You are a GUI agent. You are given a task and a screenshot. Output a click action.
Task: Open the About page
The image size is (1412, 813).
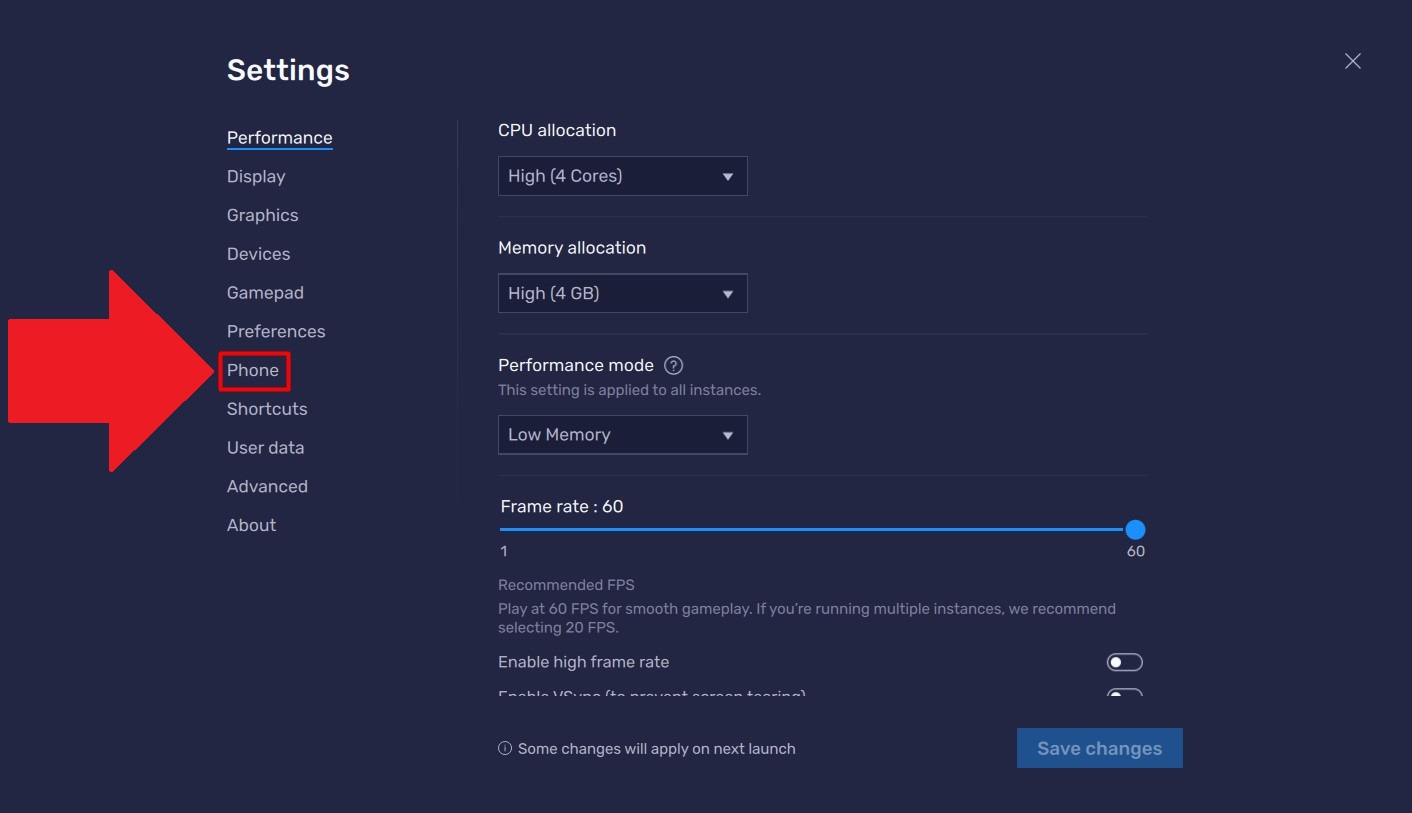251,524
